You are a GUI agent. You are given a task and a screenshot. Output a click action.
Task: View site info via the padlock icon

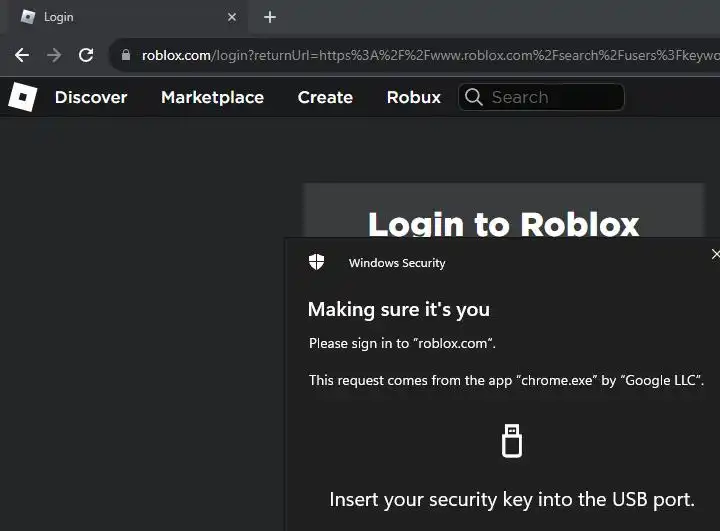pos(126,55)
